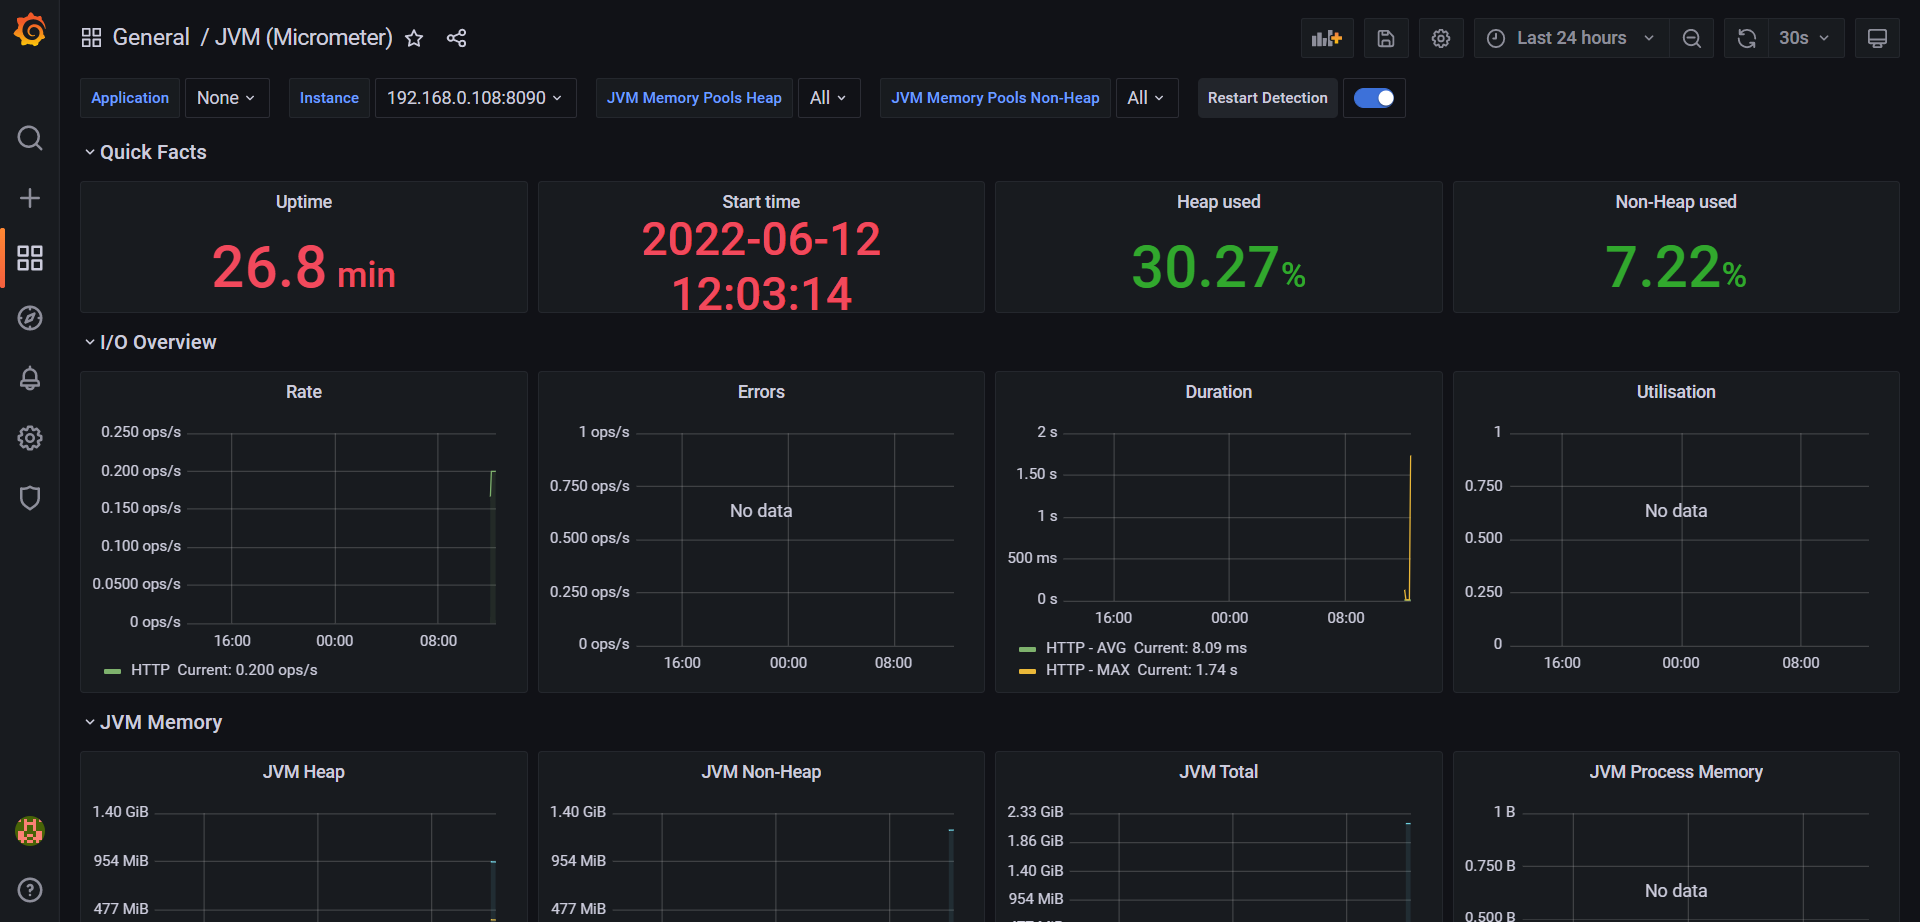Open the Configuration gear in sidebar
Screen dimensions: 1920x922
(x=30, y=438)
